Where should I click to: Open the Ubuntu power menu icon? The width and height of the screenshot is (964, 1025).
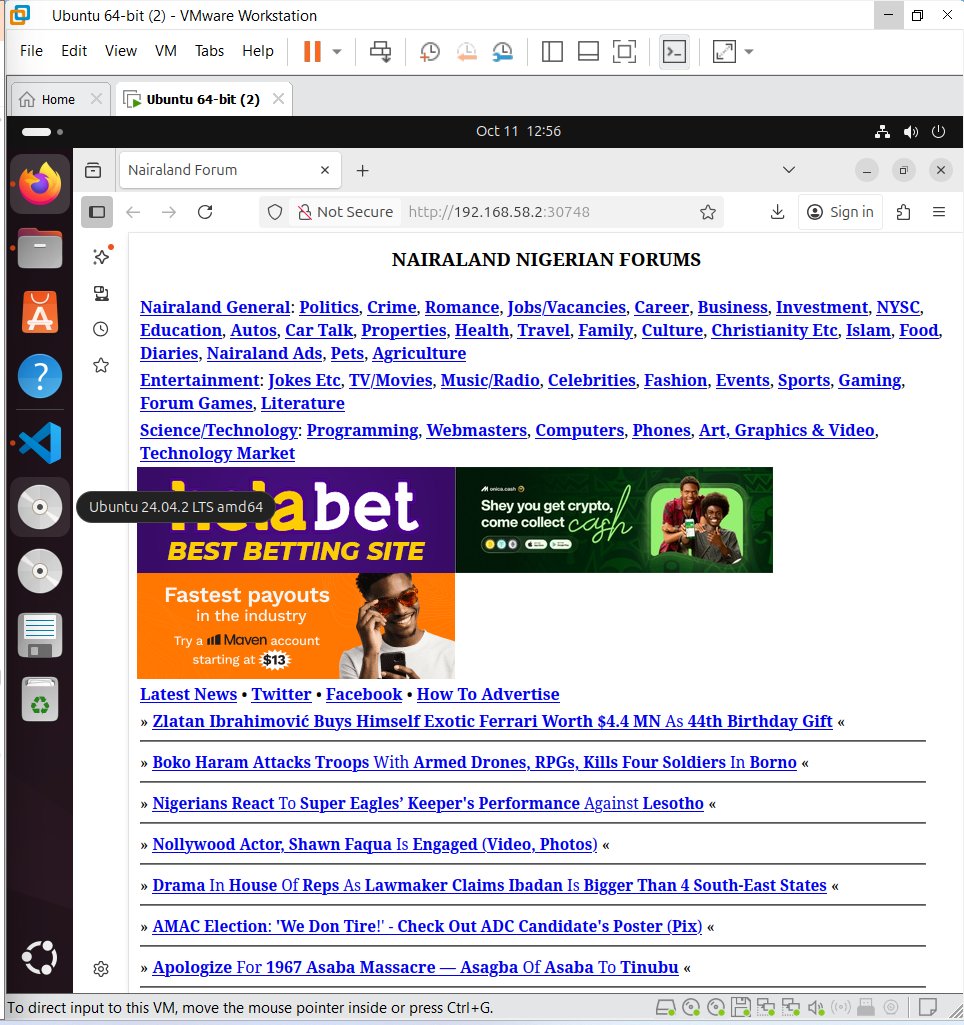click(938, 131)
